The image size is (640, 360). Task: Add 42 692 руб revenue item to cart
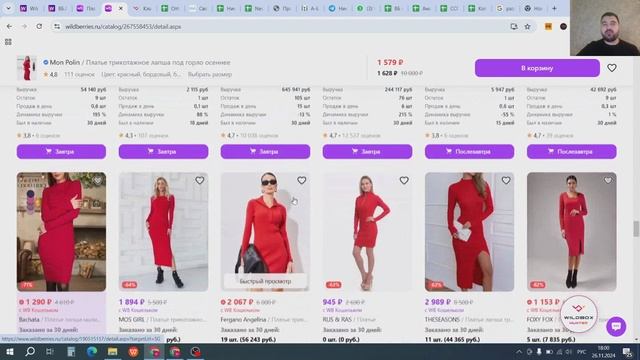coord(571,151)
